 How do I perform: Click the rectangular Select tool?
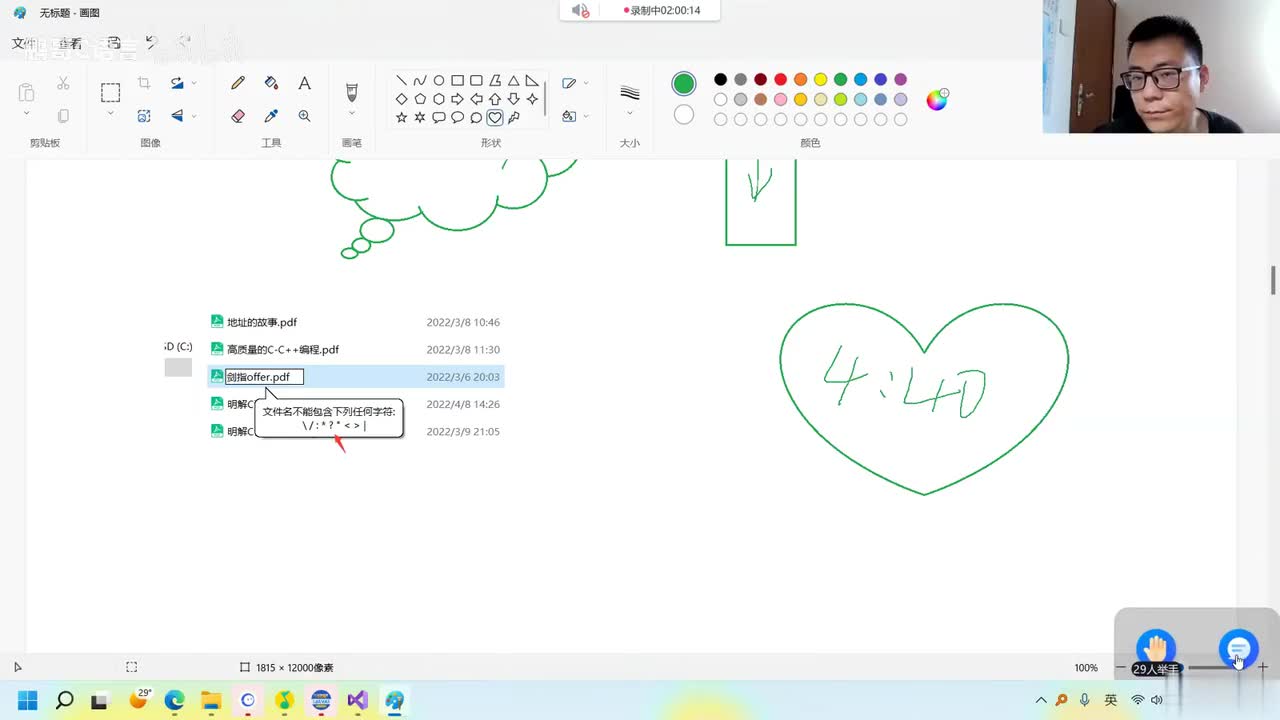(x=110, y=92)
